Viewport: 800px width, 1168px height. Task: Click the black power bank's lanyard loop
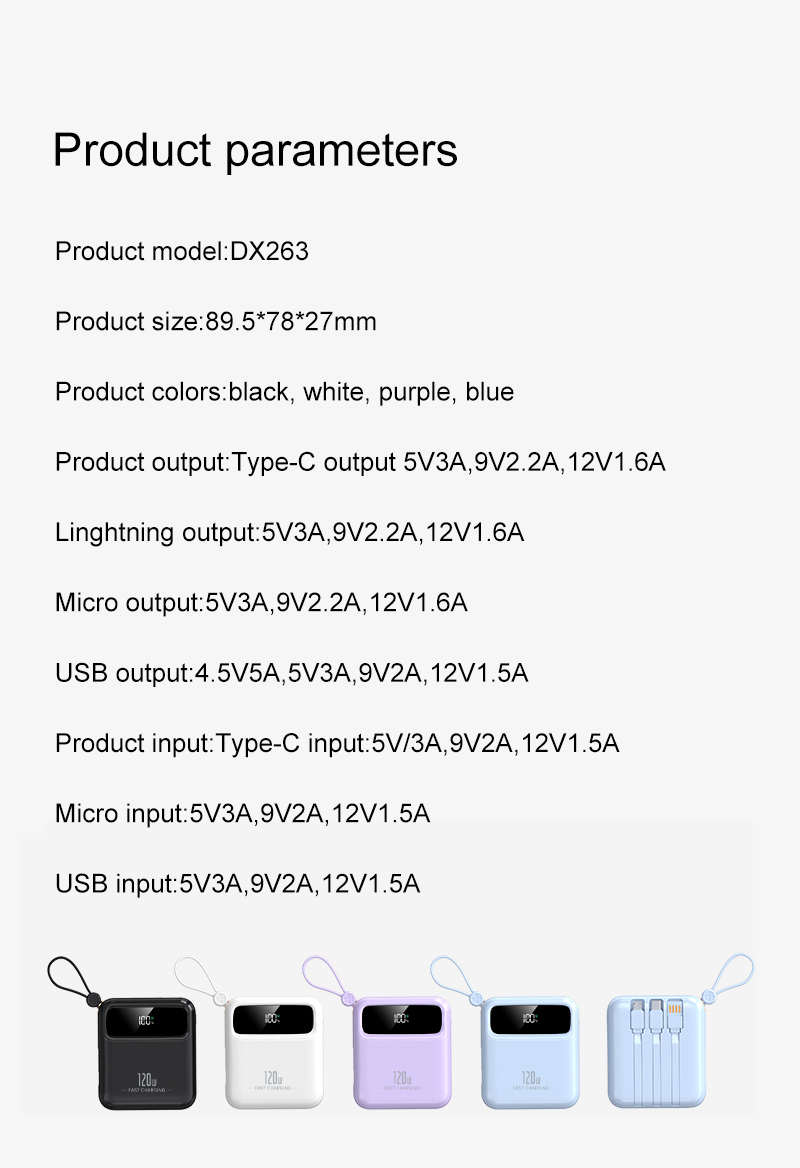pos(70,978)
